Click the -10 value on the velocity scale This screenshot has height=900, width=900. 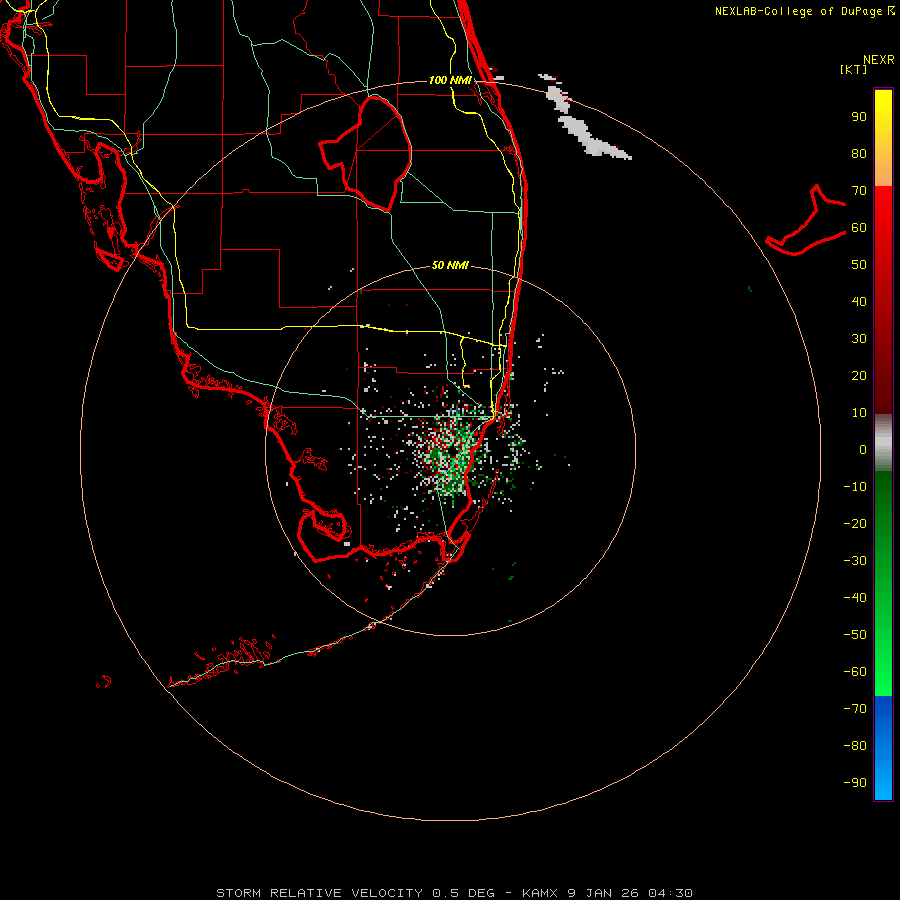pos(855,487)
